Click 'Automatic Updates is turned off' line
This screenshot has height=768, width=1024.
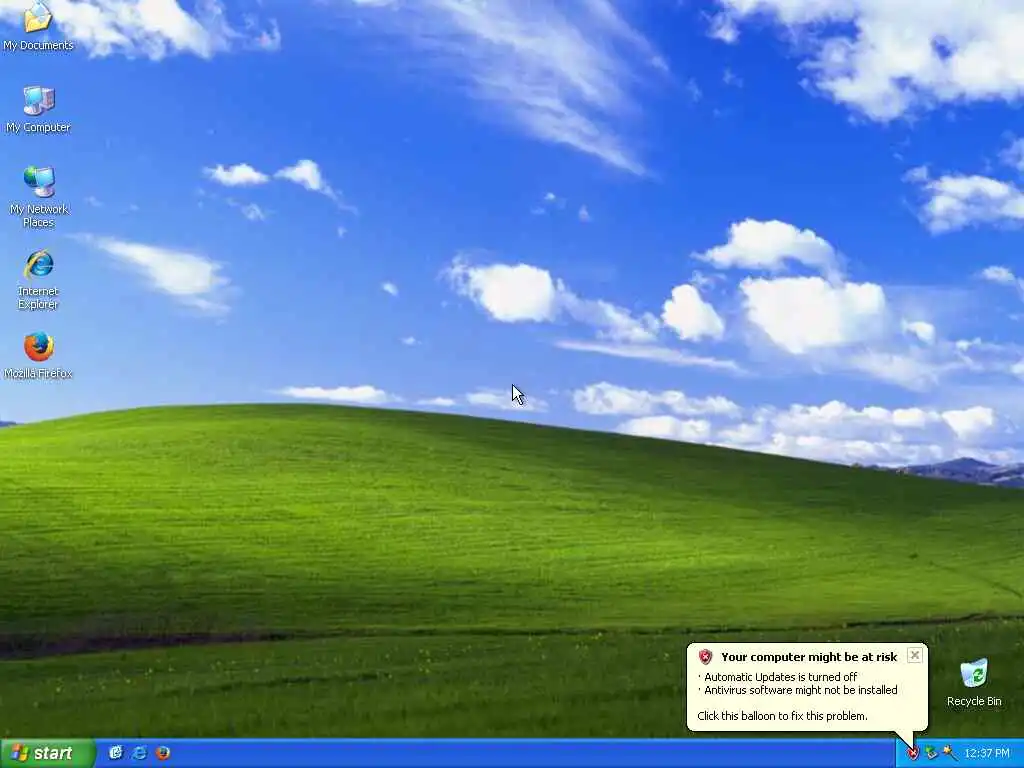780,677
